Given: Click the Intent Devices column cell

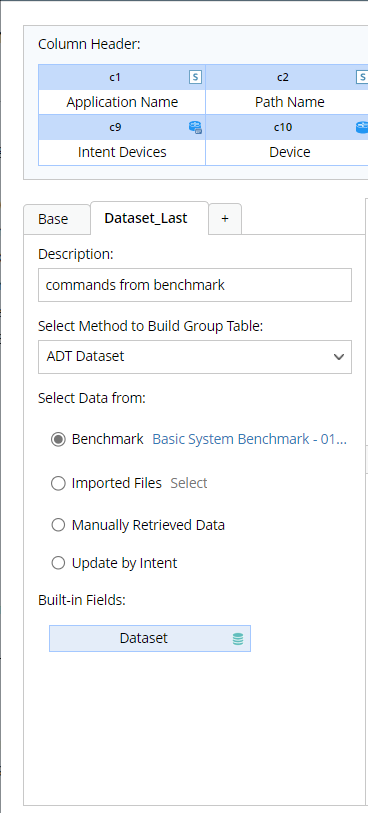Looking at the screenshot, I should [122, 152].
